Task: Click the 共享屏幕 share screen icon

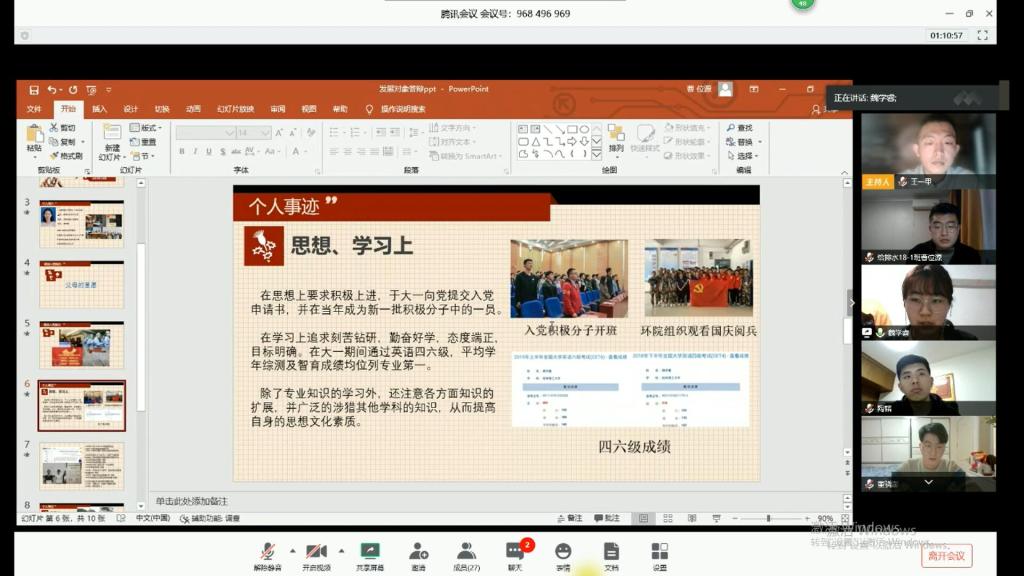Action: tap(370, 552)
